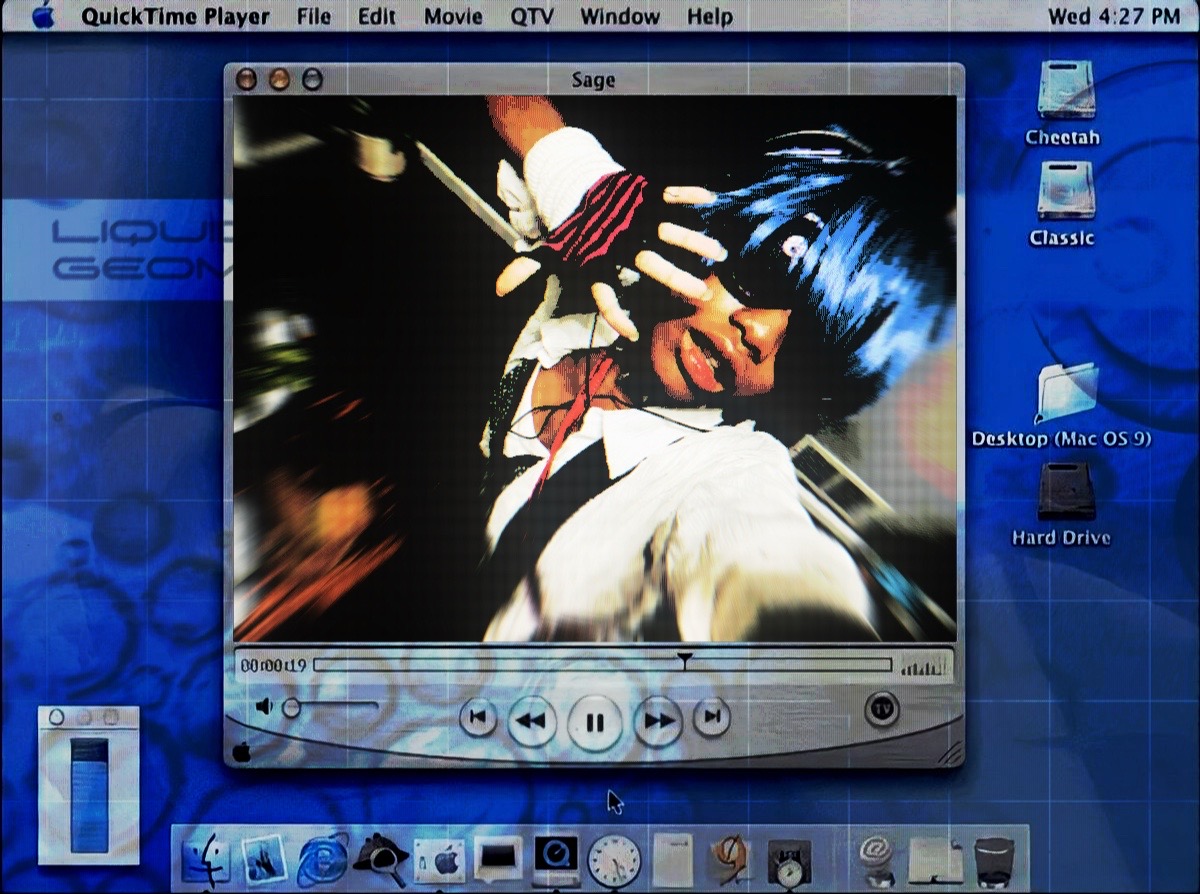Launch the Classic 9 icon in Dock
Viewport: 1200px width, 894px height.
coord(730,860)
